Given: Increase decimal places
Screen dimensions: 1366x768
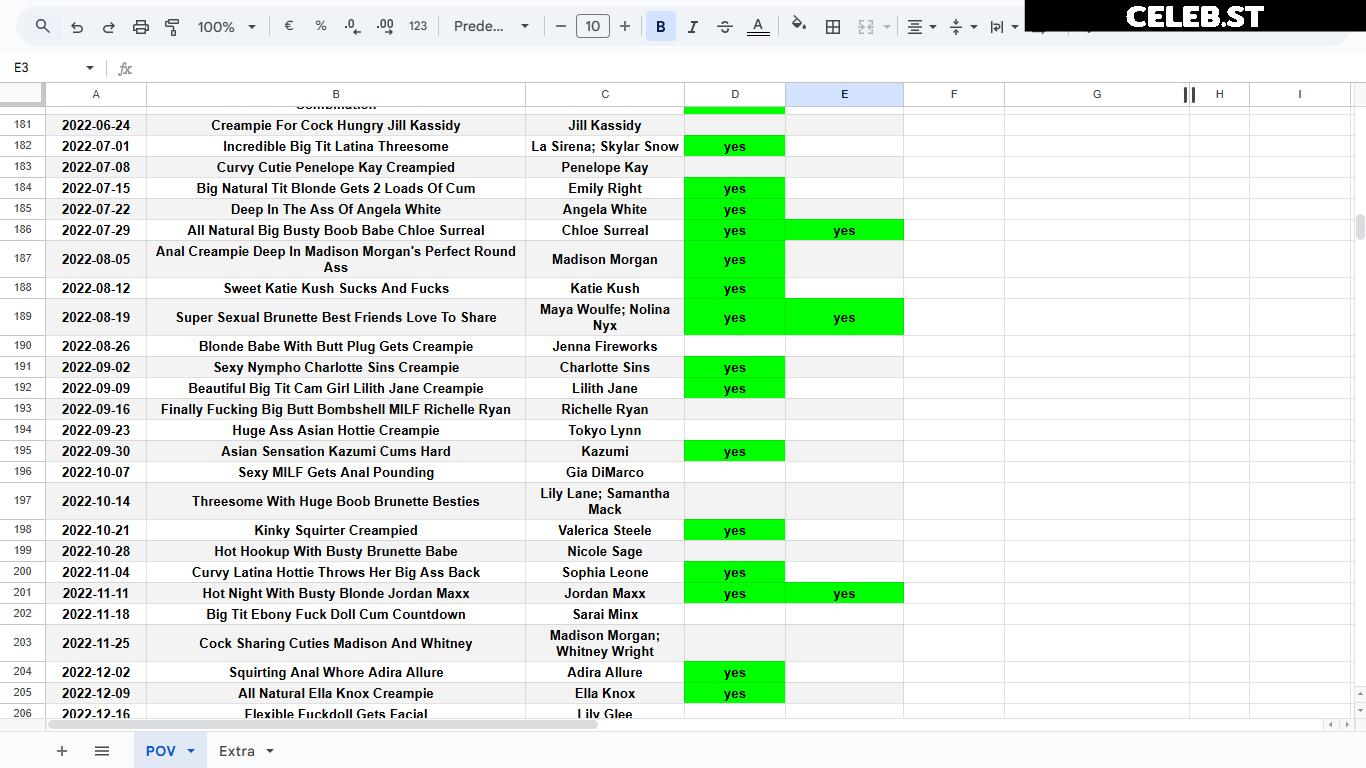Looking at the screenshot, I should [385, 27].
